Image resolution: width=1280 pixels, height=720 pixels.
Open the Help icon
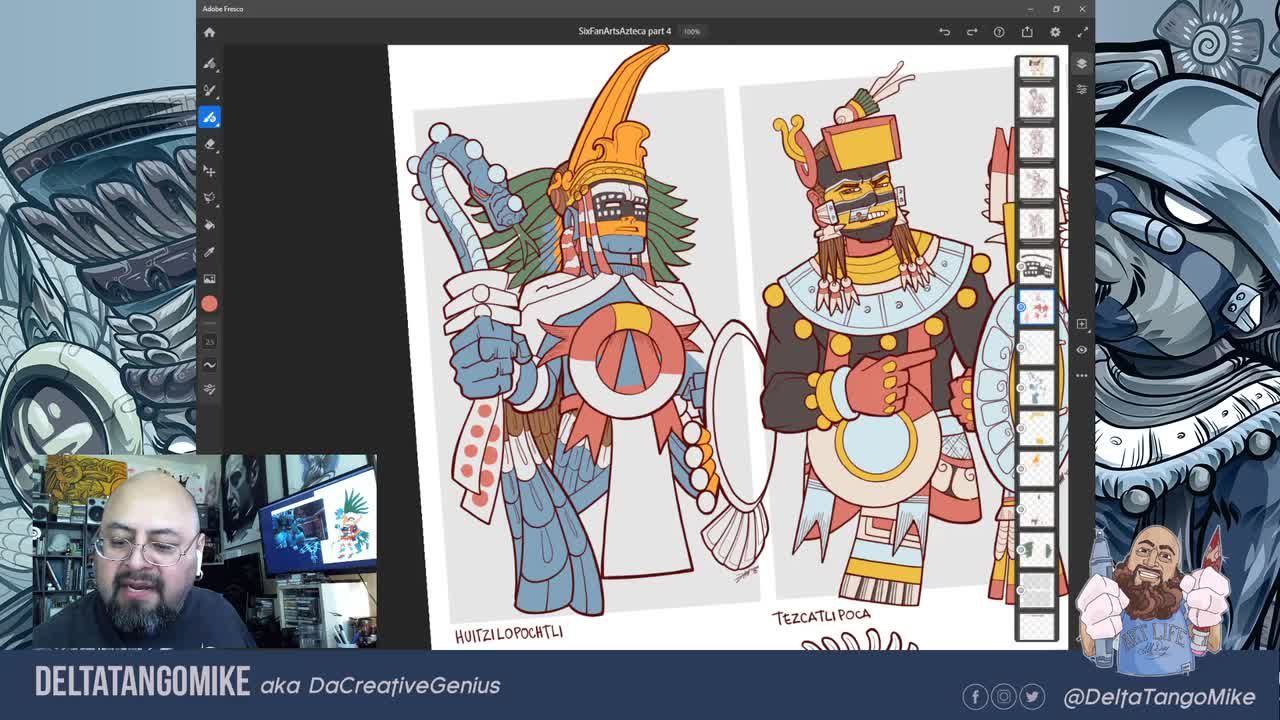pyautogui.click(x=999, y=32)
